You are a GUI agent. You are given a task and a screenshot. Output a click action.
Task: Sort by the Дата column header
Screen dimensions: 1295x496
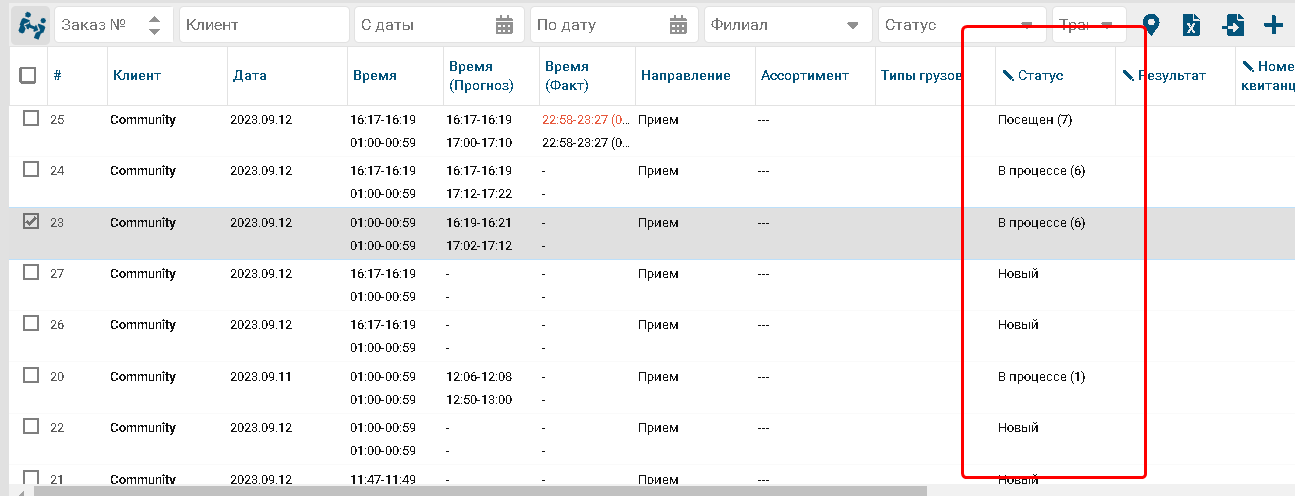249,75
